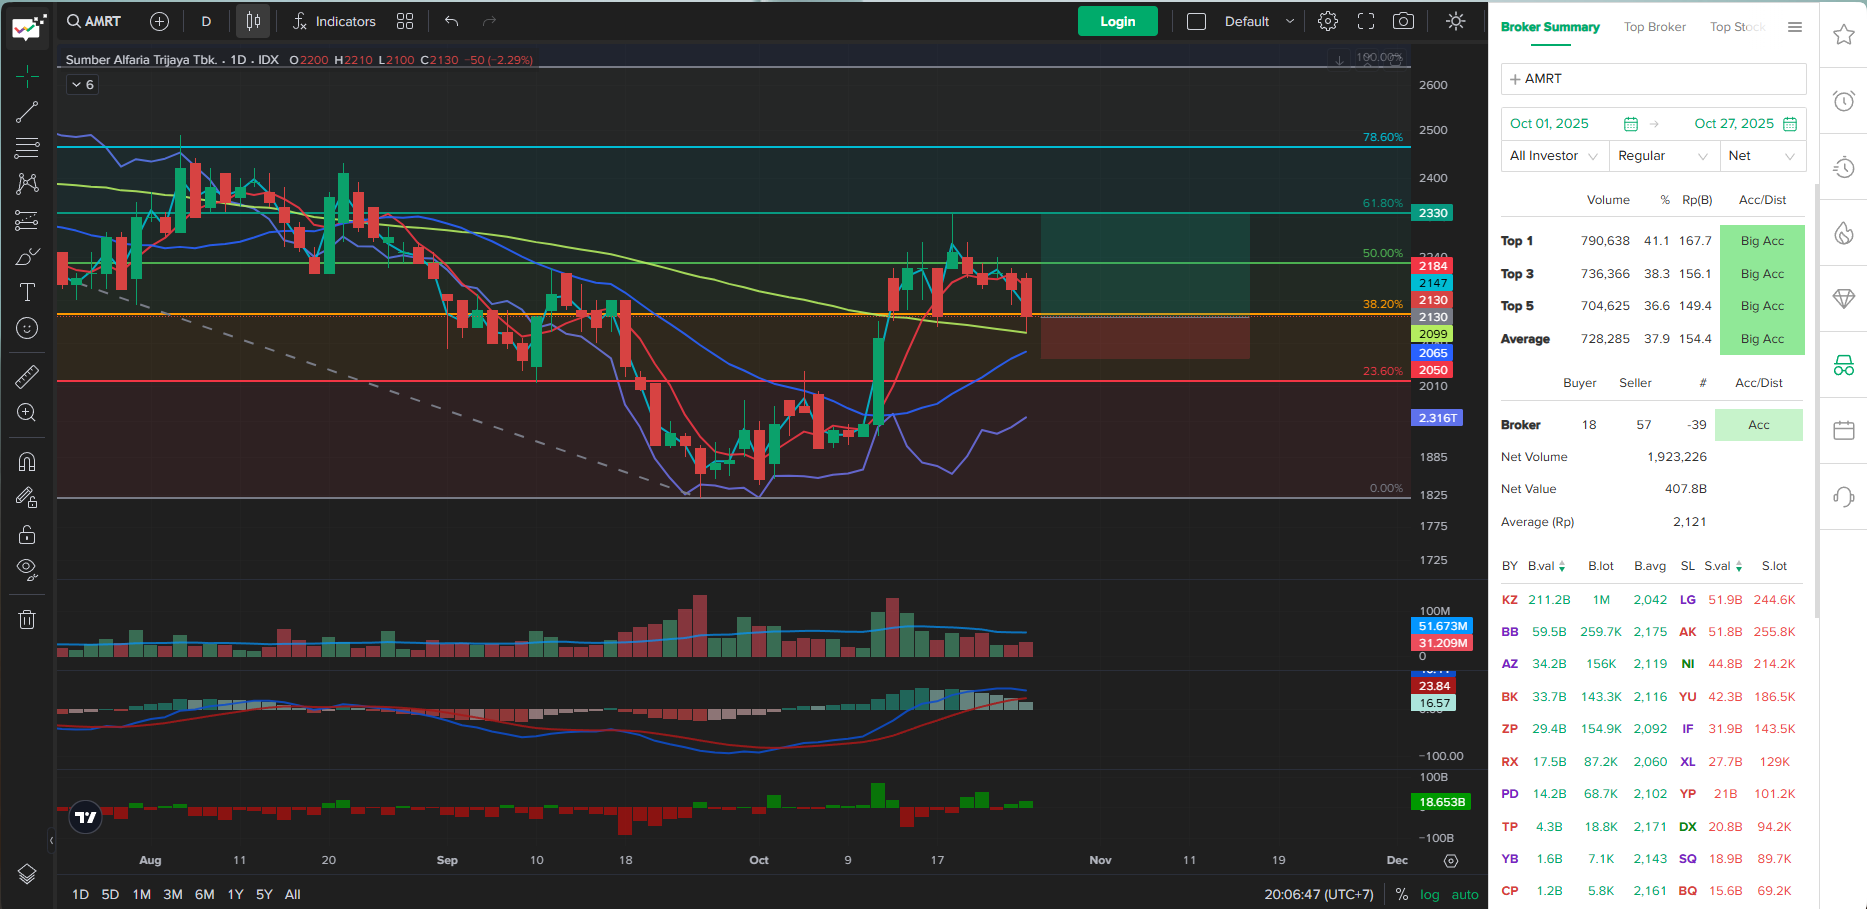
Task: Sort by B.val column
Action: point(1546,566)
